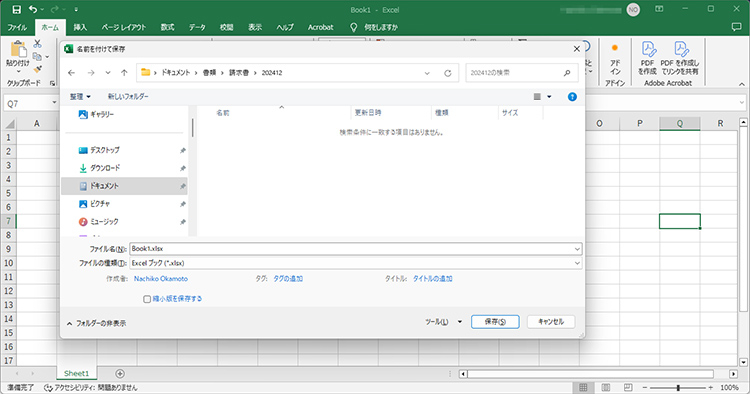Viewport: 750px width, 394px height.
Task: Open the recent locations dropdown arrow
Action: click(108, 73)
